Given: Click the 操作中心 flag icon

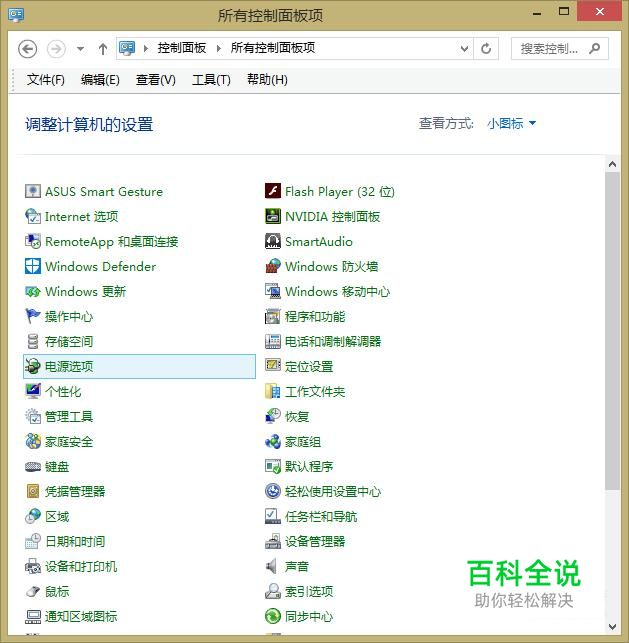Looking at the screenshot, I should 33,316.
